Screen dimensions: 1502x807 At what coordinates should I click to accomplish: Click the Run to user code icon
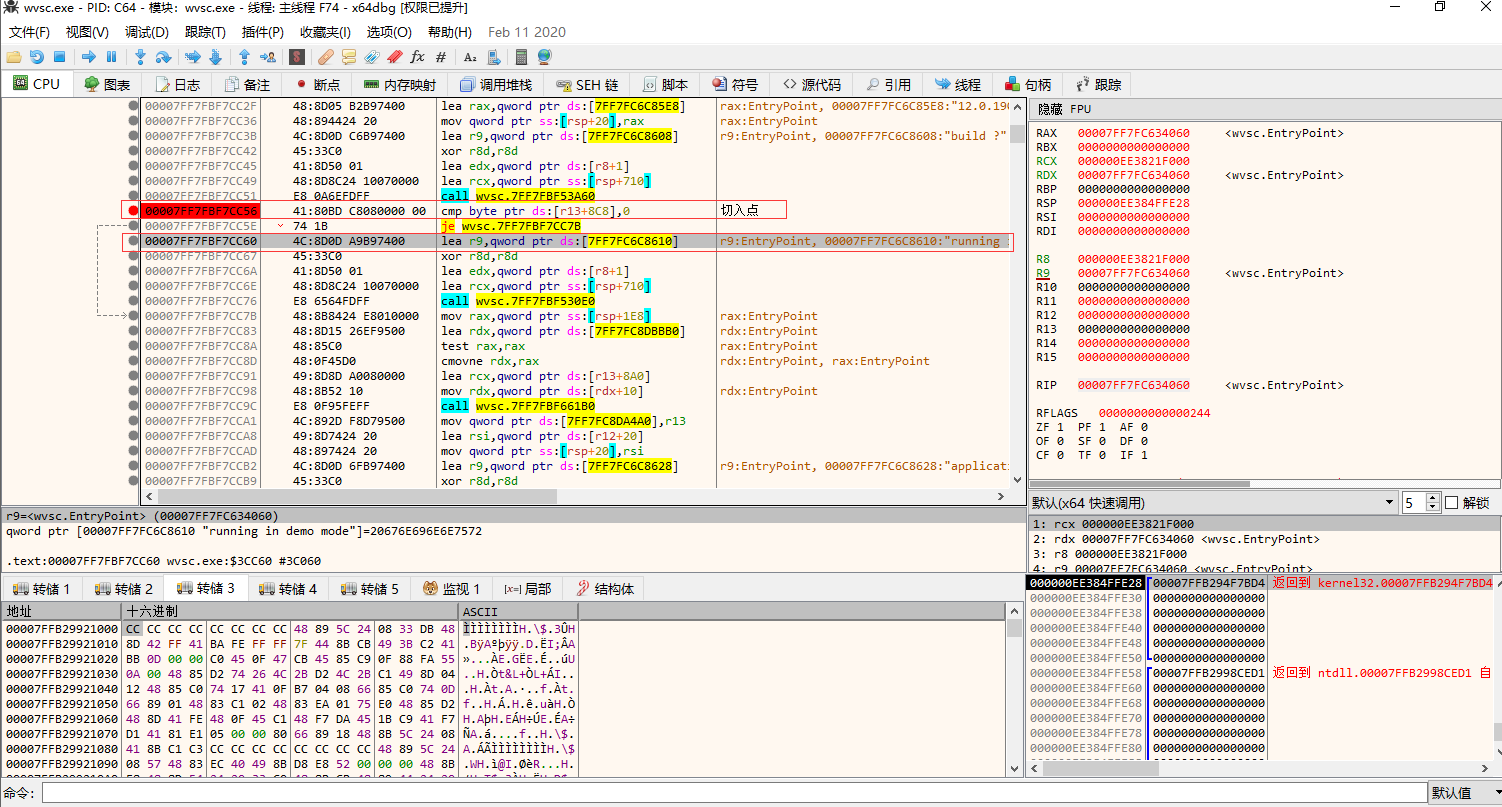point(267,57)
